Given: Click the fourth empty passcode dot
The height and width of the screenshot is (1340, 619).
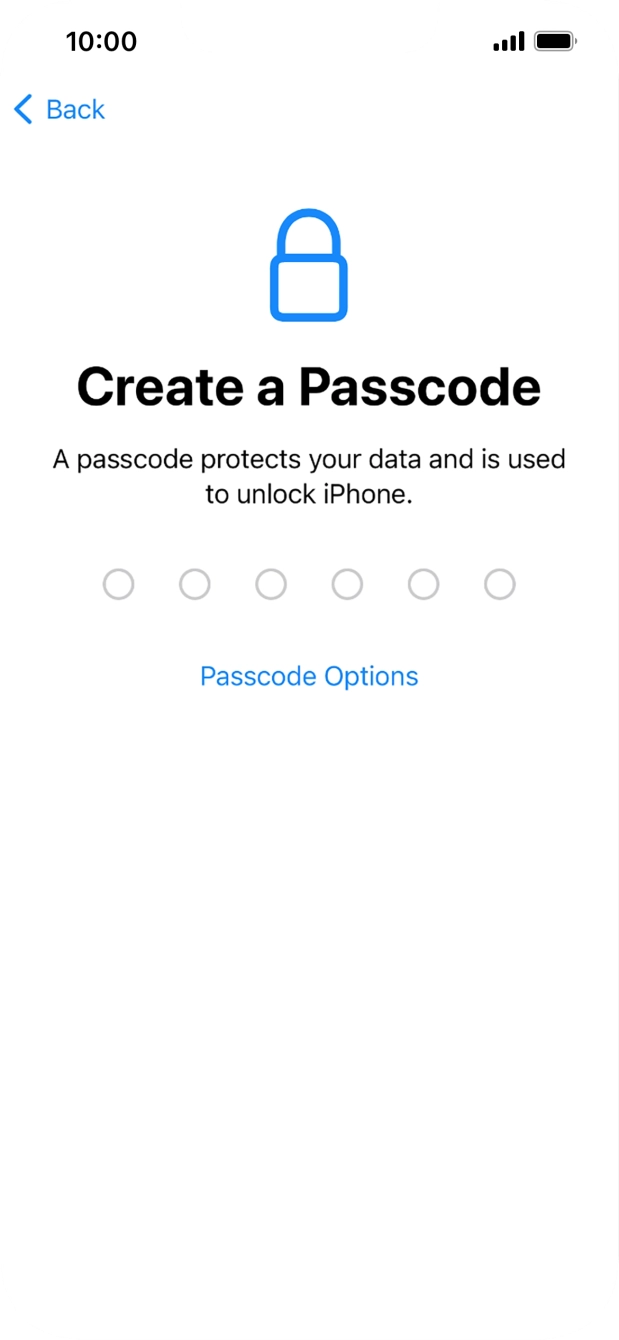Looking at the screenshot, I should [x=347, y=584].
